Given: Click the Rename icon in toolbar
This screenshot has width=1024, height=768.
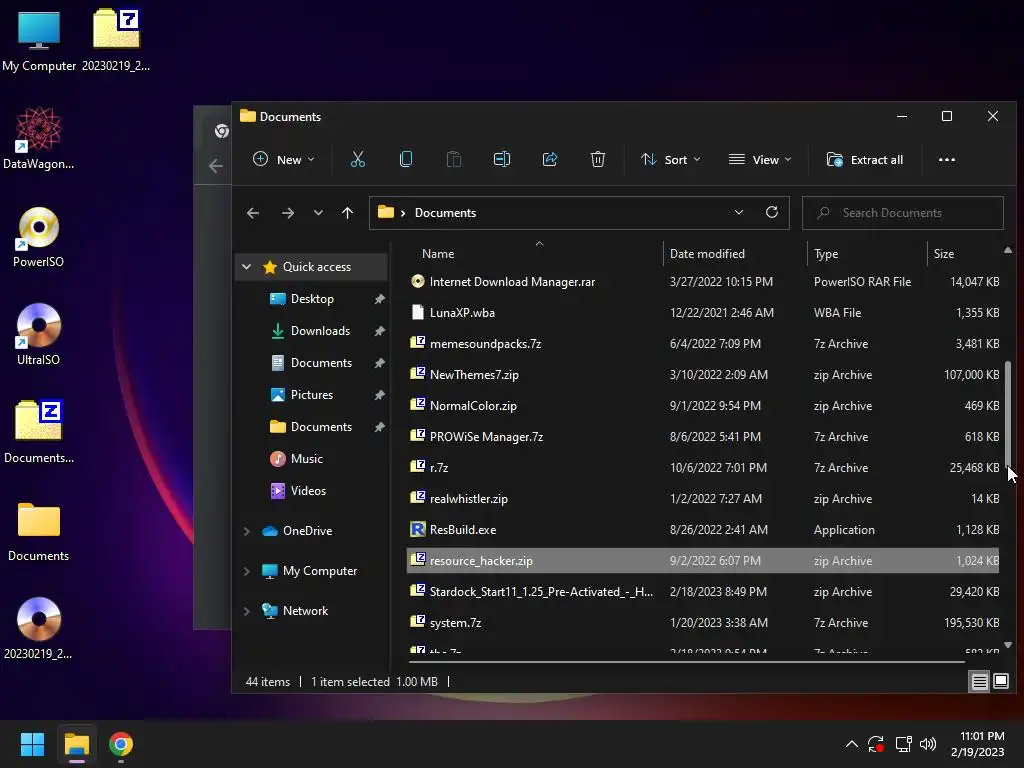Looking at the screenshot, I should pos(502,159).
